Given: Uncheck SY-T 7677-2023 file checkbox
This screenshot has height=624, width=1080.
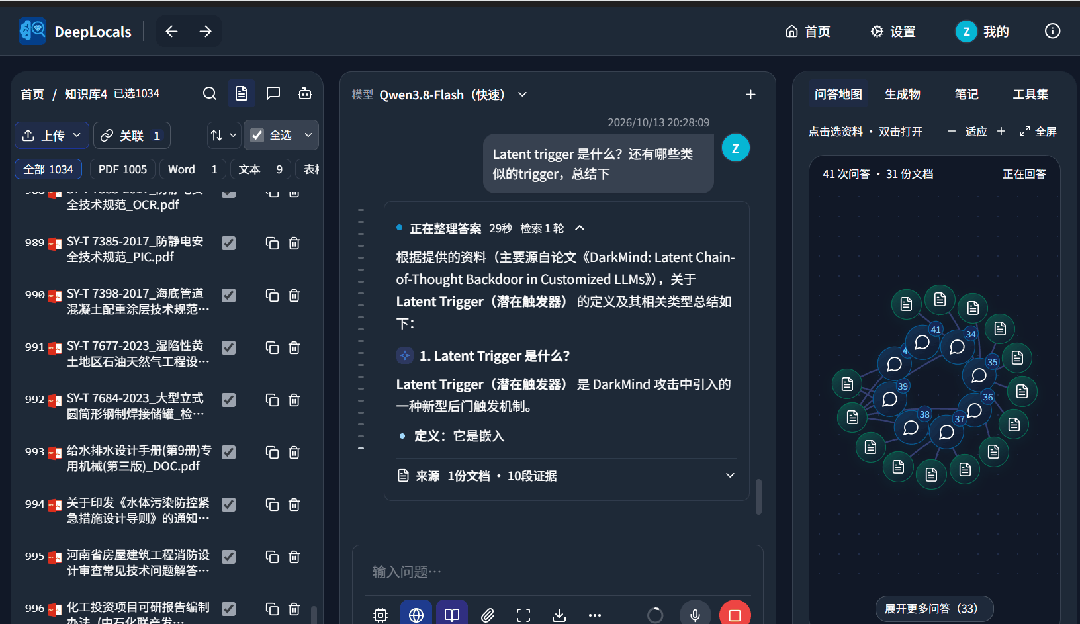Looking at the screenshot, I should pyautogui.click(x=229, y=348).
